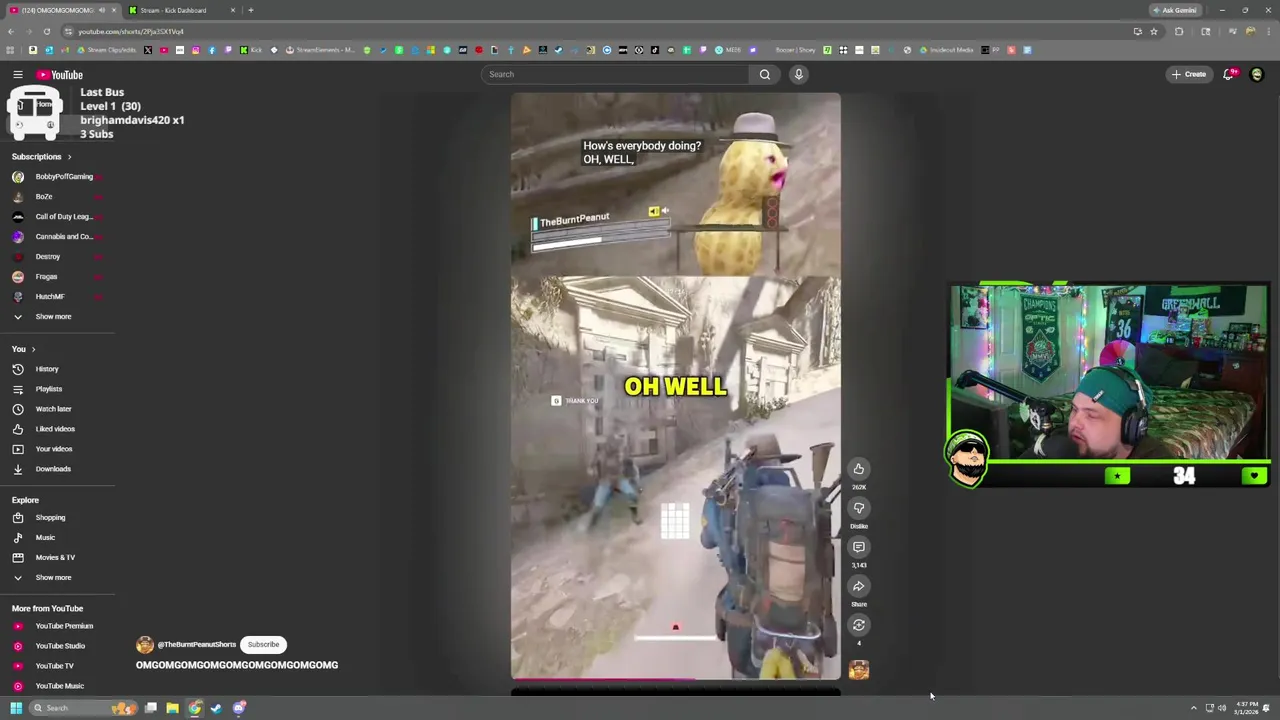Open the StreamElements bookmark
Image resolution: width=1280 pixels, height=720 pixels.
point(320,50)
